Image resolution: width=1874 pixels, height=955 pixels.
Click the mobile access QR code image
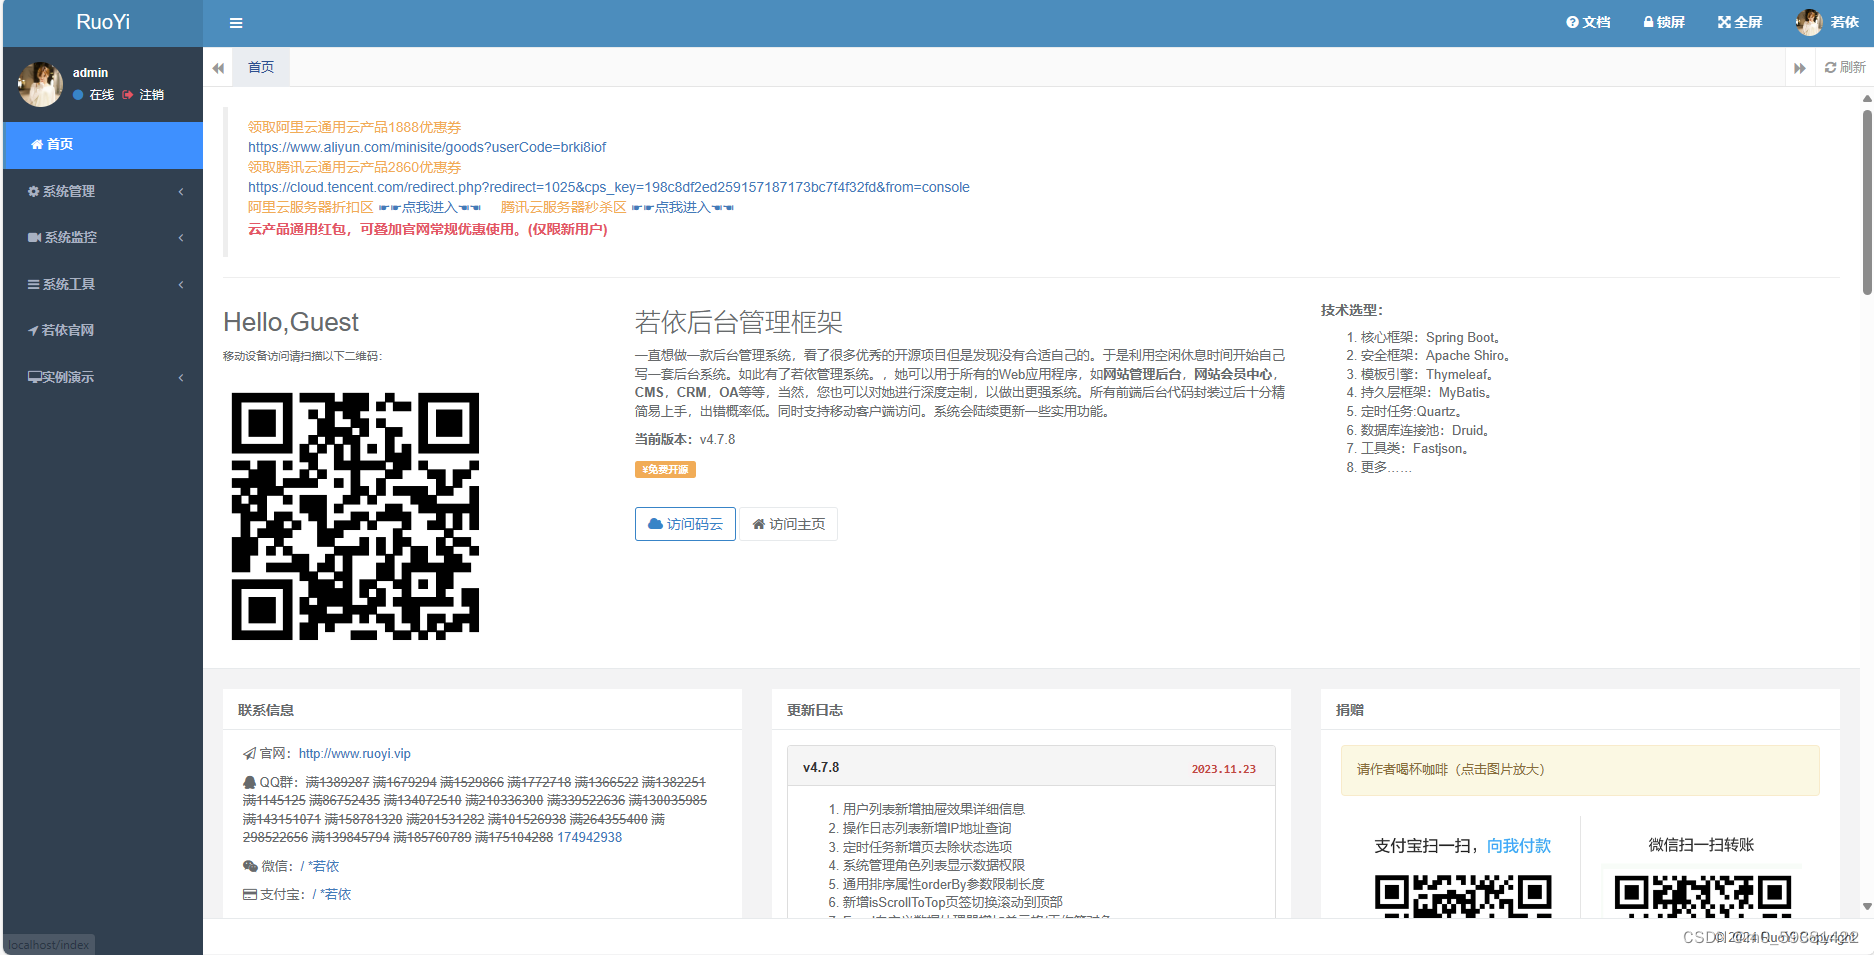pos(355,515)
